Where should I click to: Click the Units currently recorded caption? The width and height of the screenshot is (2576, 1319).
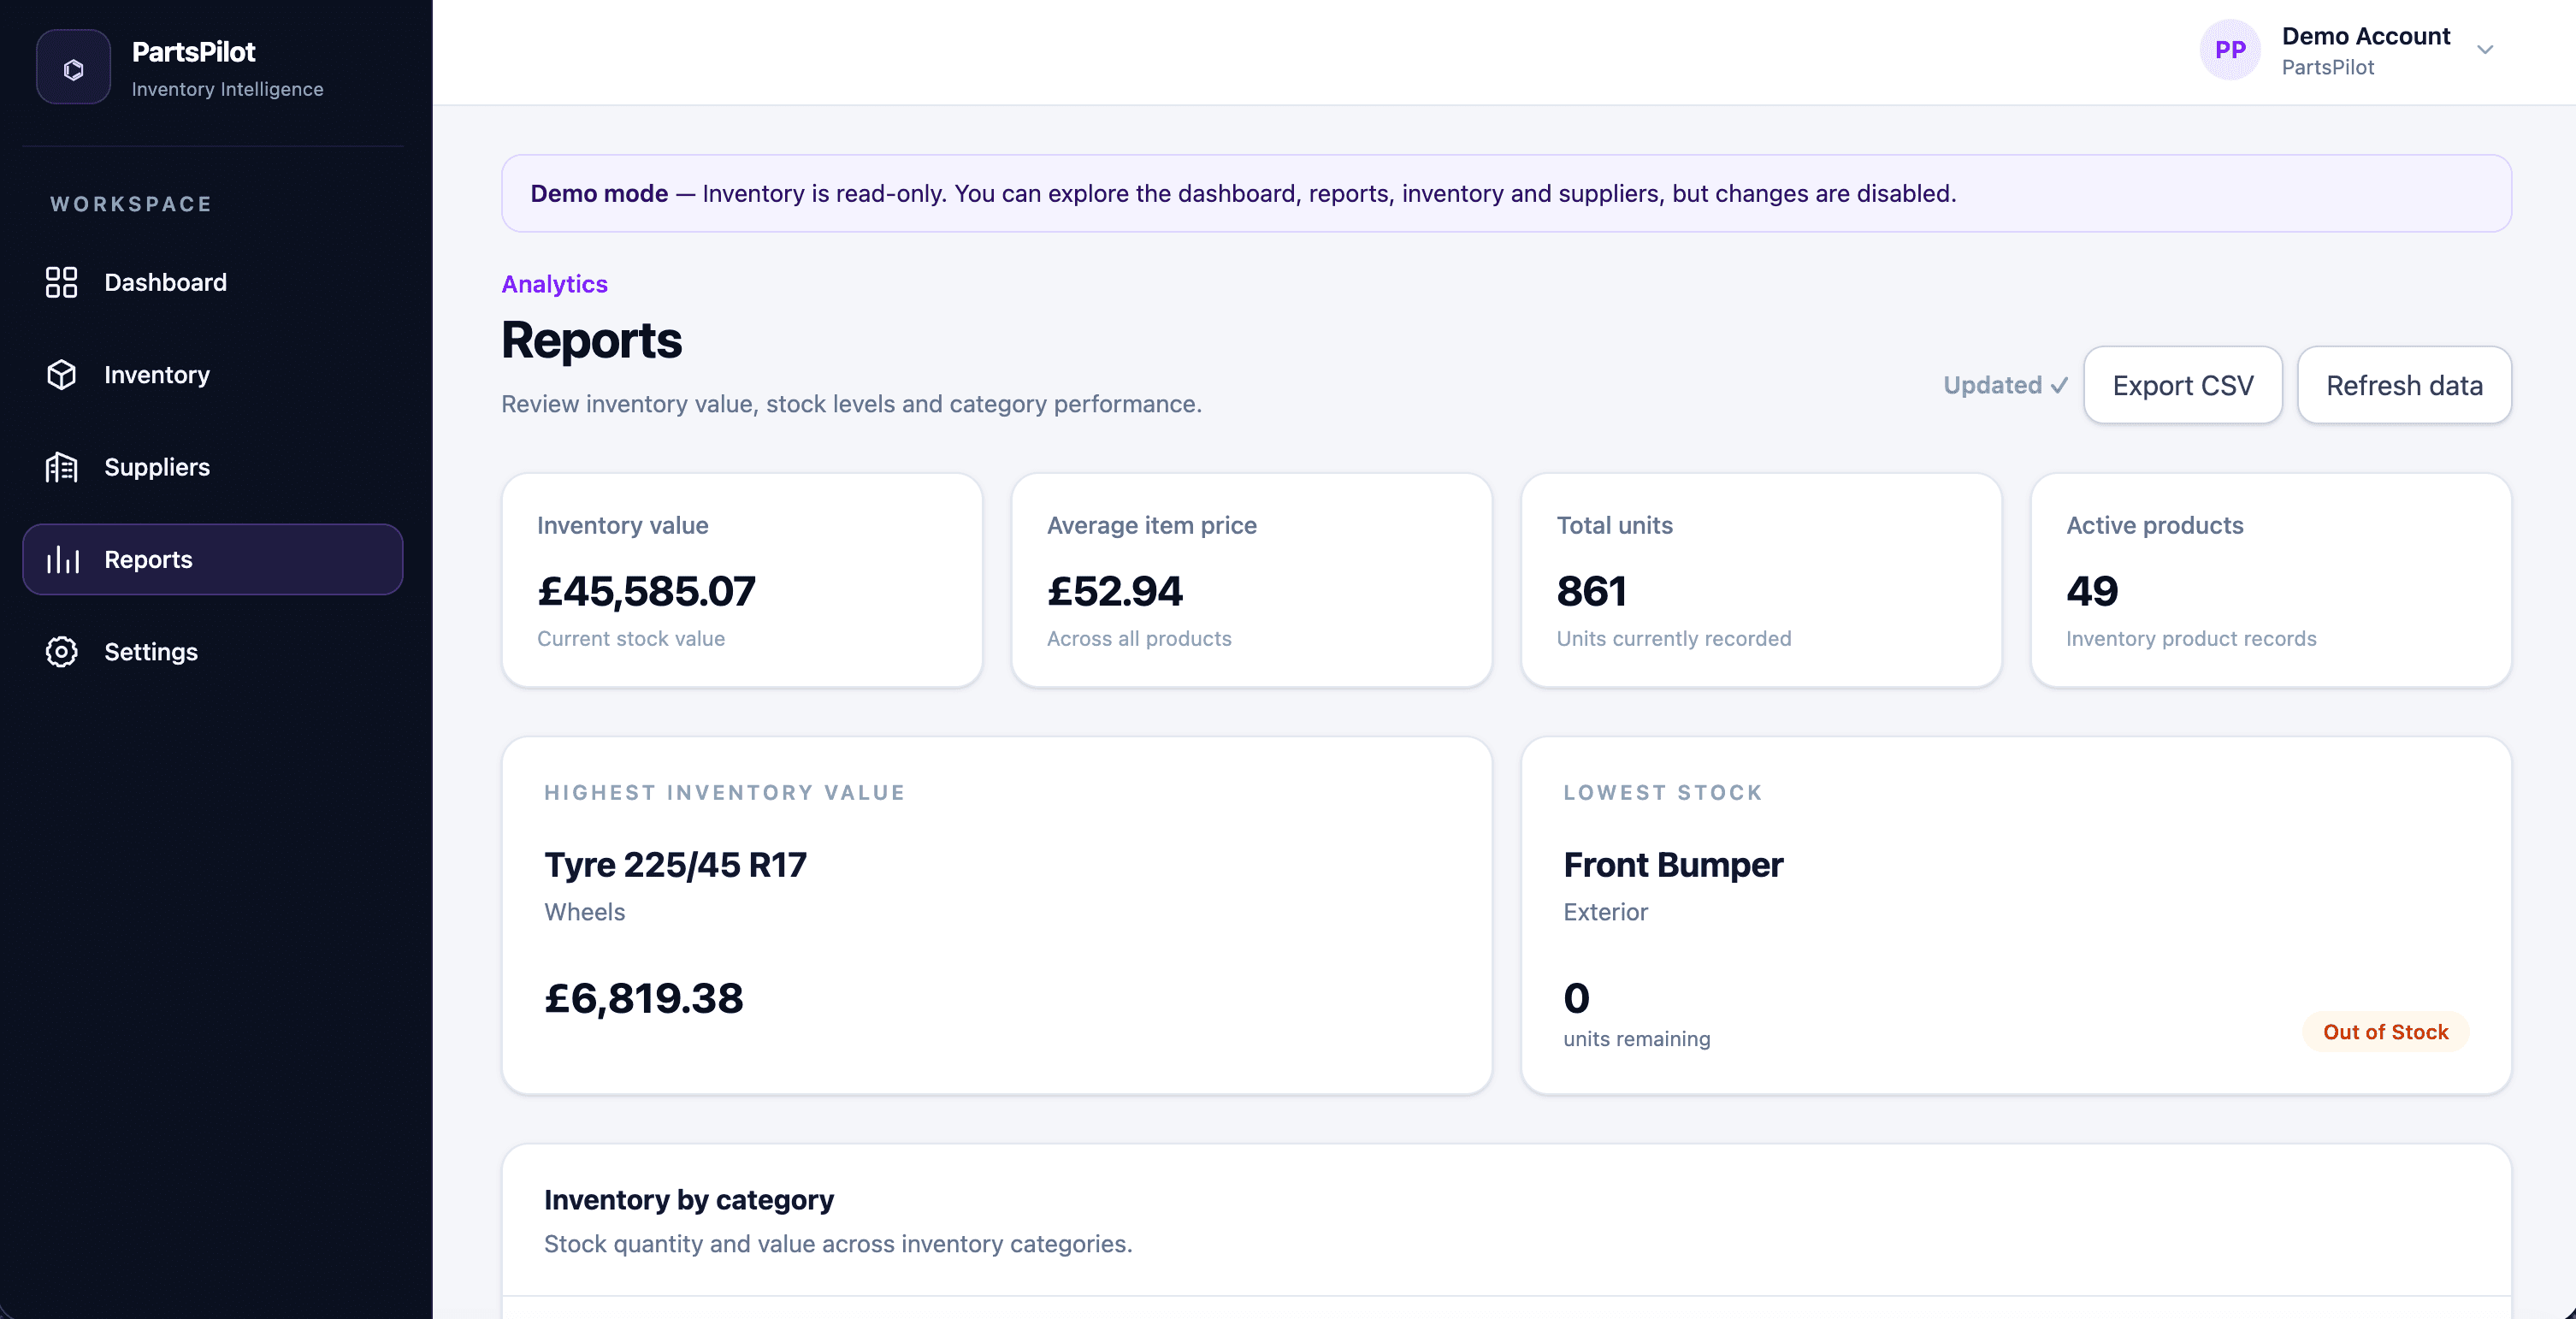tap(1673, 638)
